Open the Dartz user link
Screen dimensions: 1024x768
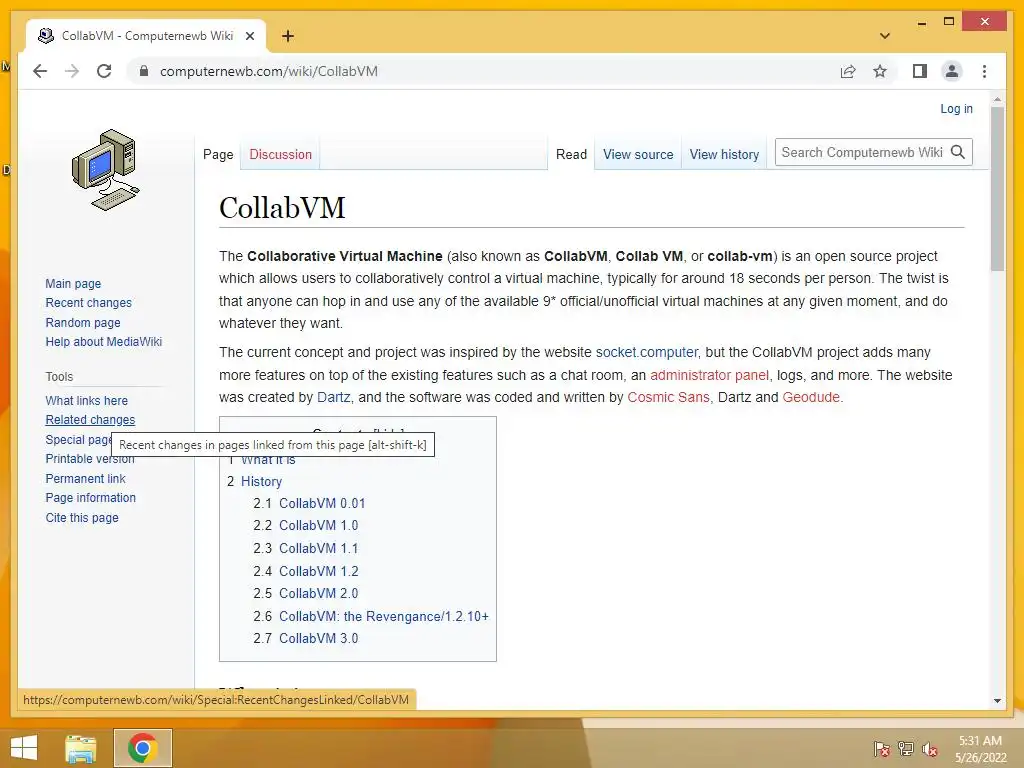coord(333,397)
